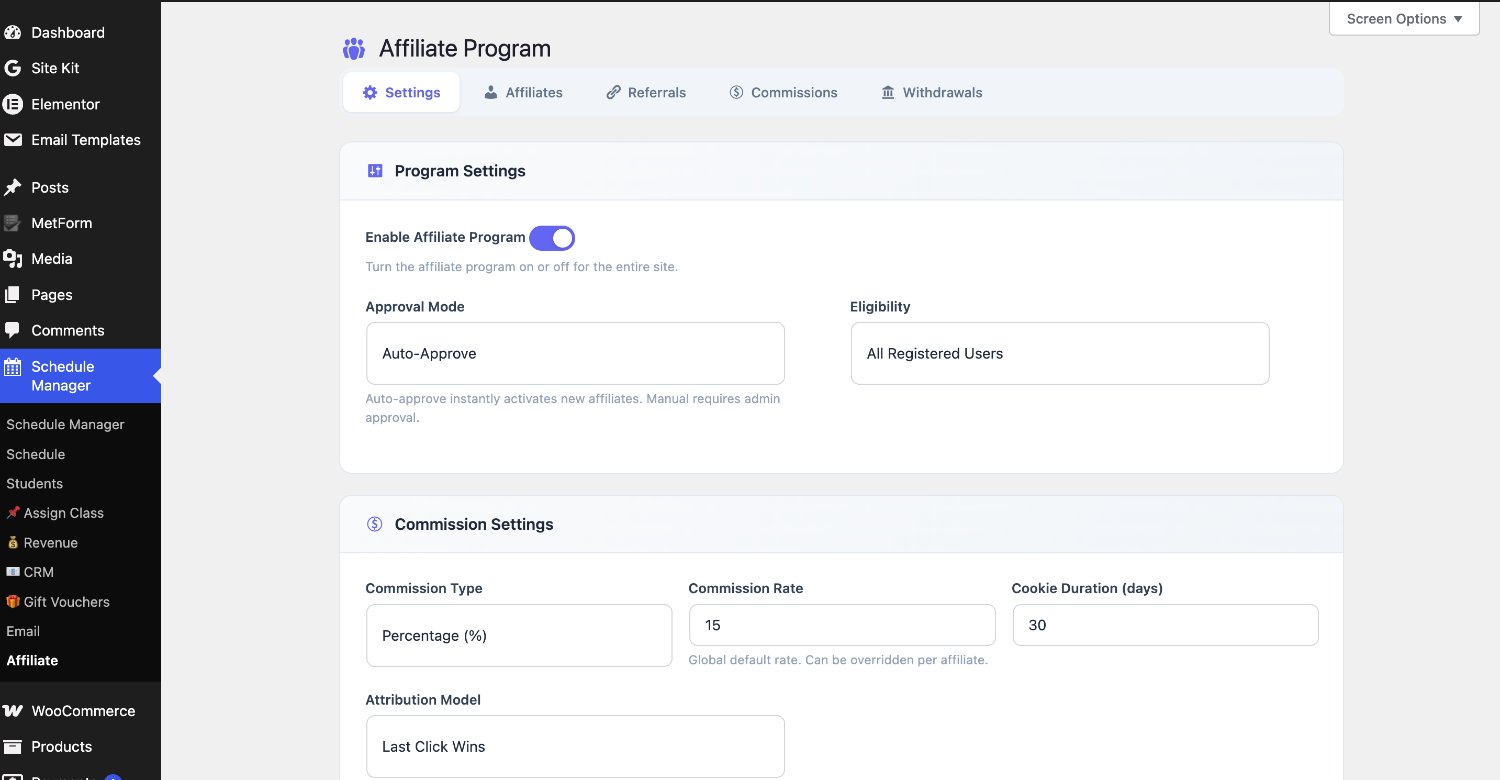Click the Affiliate Program people icon

pos(354,49)
